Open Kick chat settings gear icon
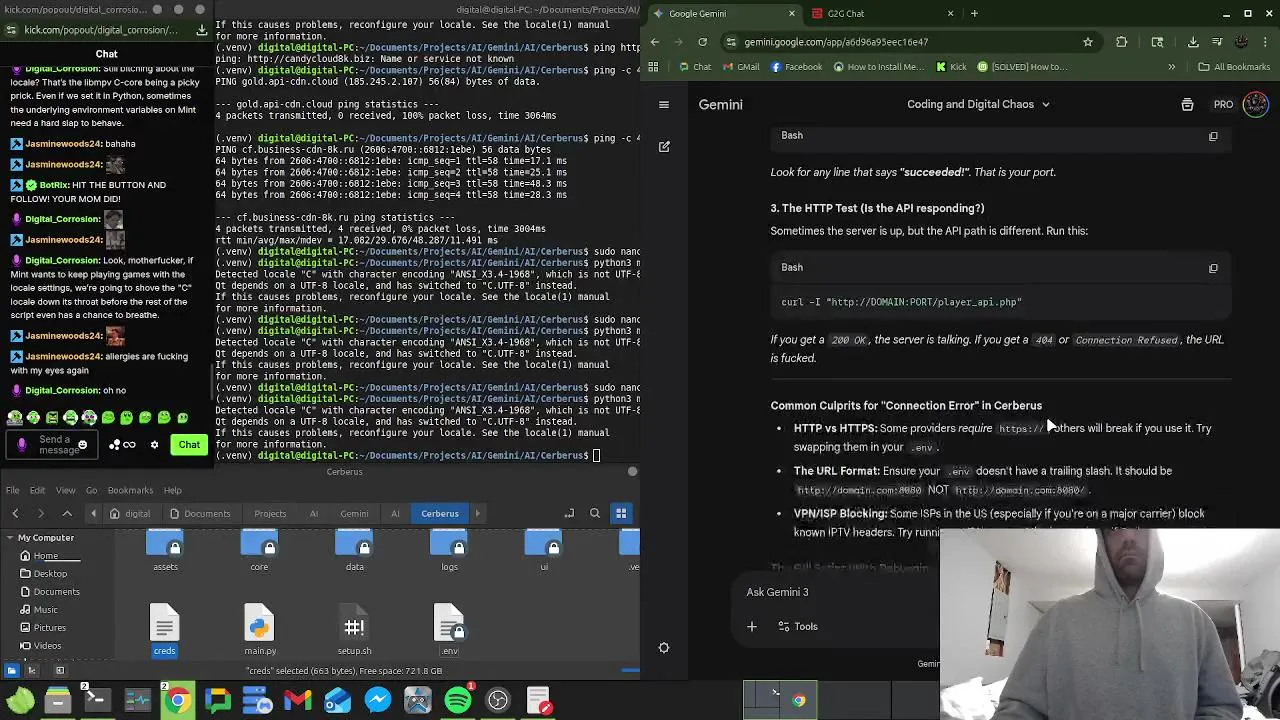The image size is (1280, 720). [x=154, y=445]
